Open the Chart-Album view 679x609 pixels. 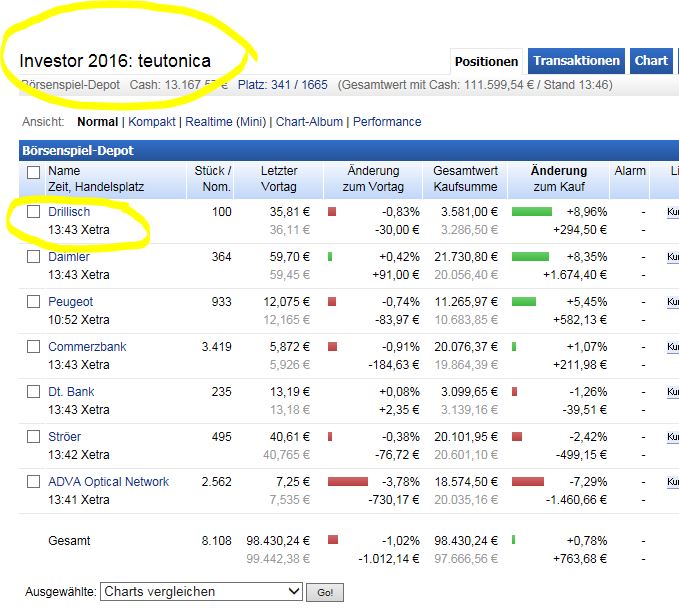click(309, 122)
